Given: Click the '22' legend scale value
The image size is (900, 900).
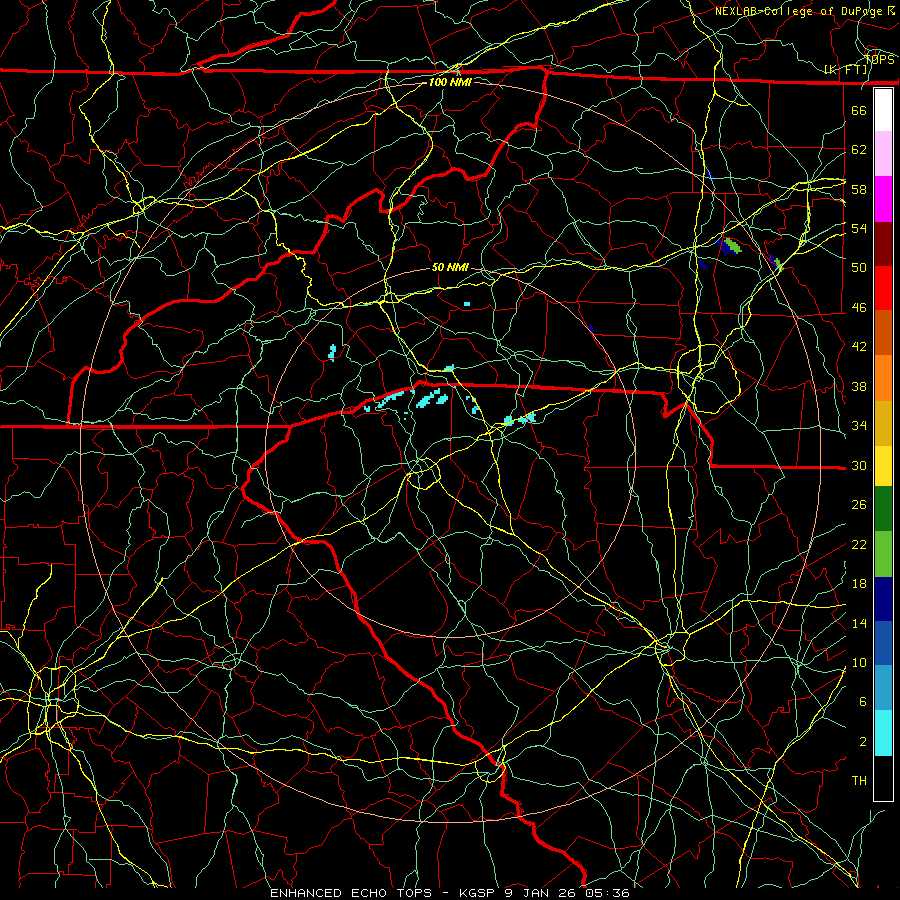Looking at the screenshot, I should 859,544.
